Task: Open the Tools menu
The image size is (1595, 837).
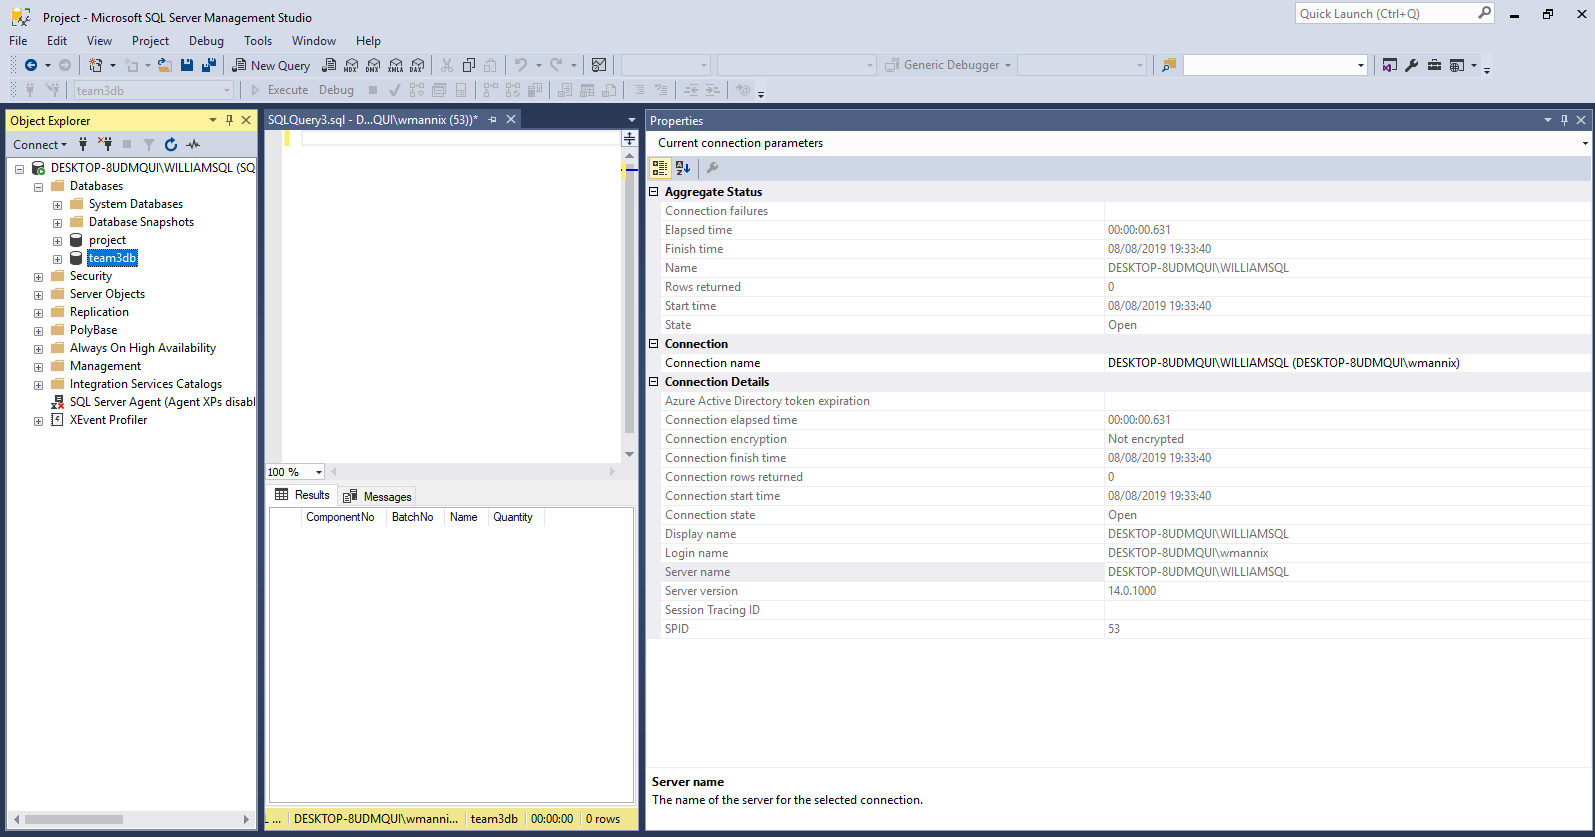Action: (x=258, y=41)
